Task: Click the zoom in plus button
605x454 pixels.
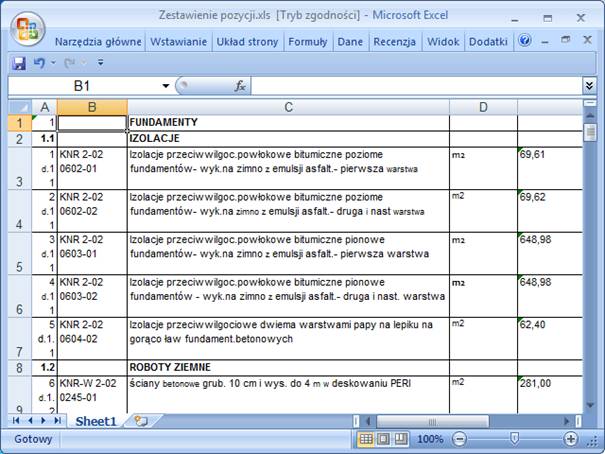Action: (x=571, y=439)
